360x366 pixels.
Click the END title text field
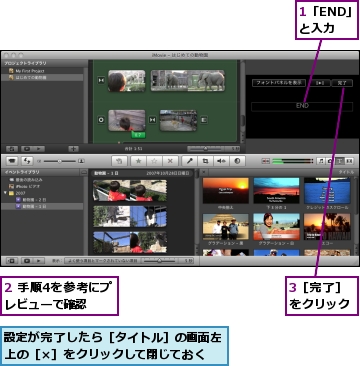[x=302, y=106]
